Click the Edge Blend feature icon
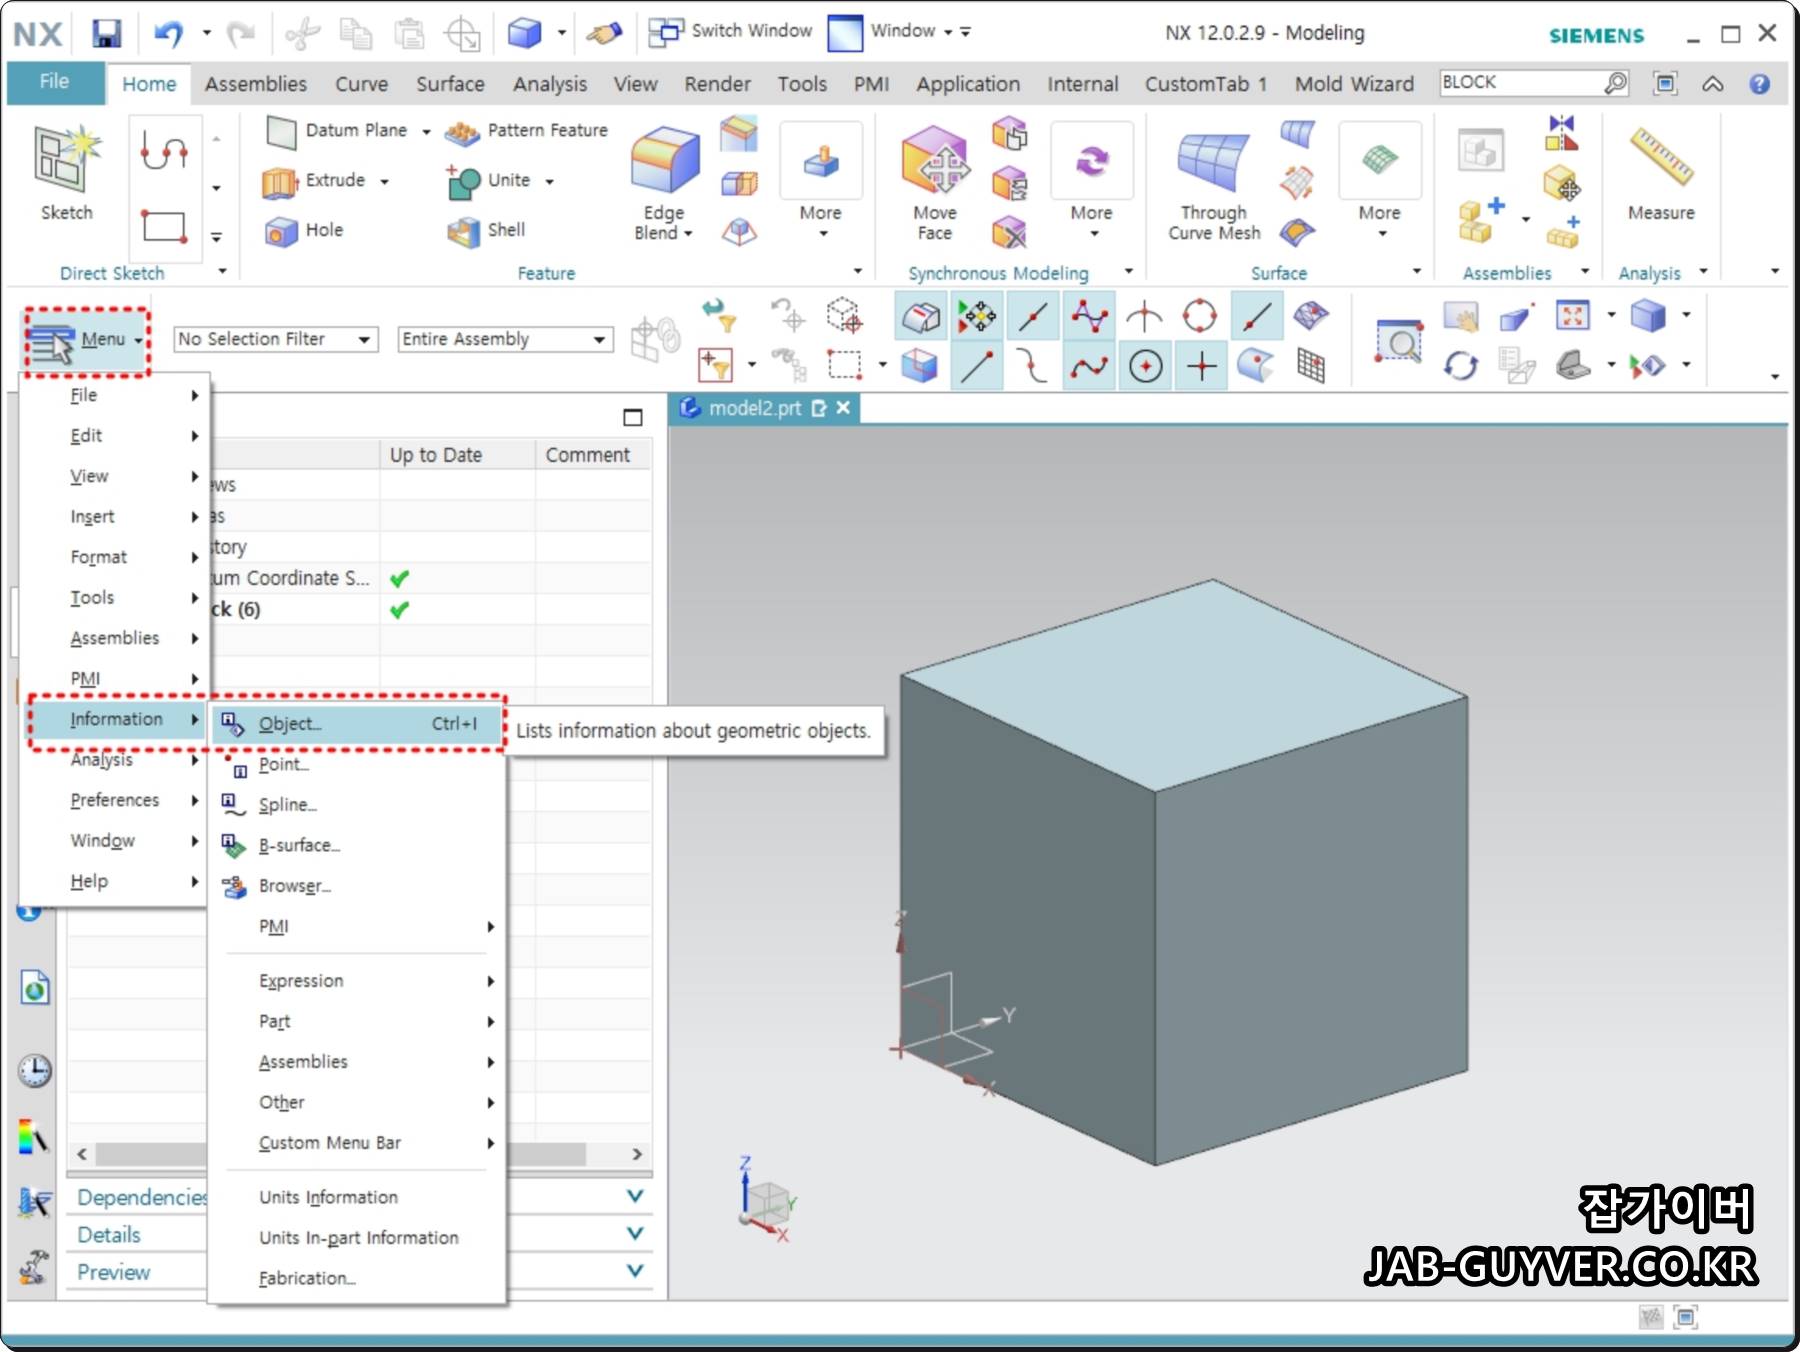 point(664,160)
